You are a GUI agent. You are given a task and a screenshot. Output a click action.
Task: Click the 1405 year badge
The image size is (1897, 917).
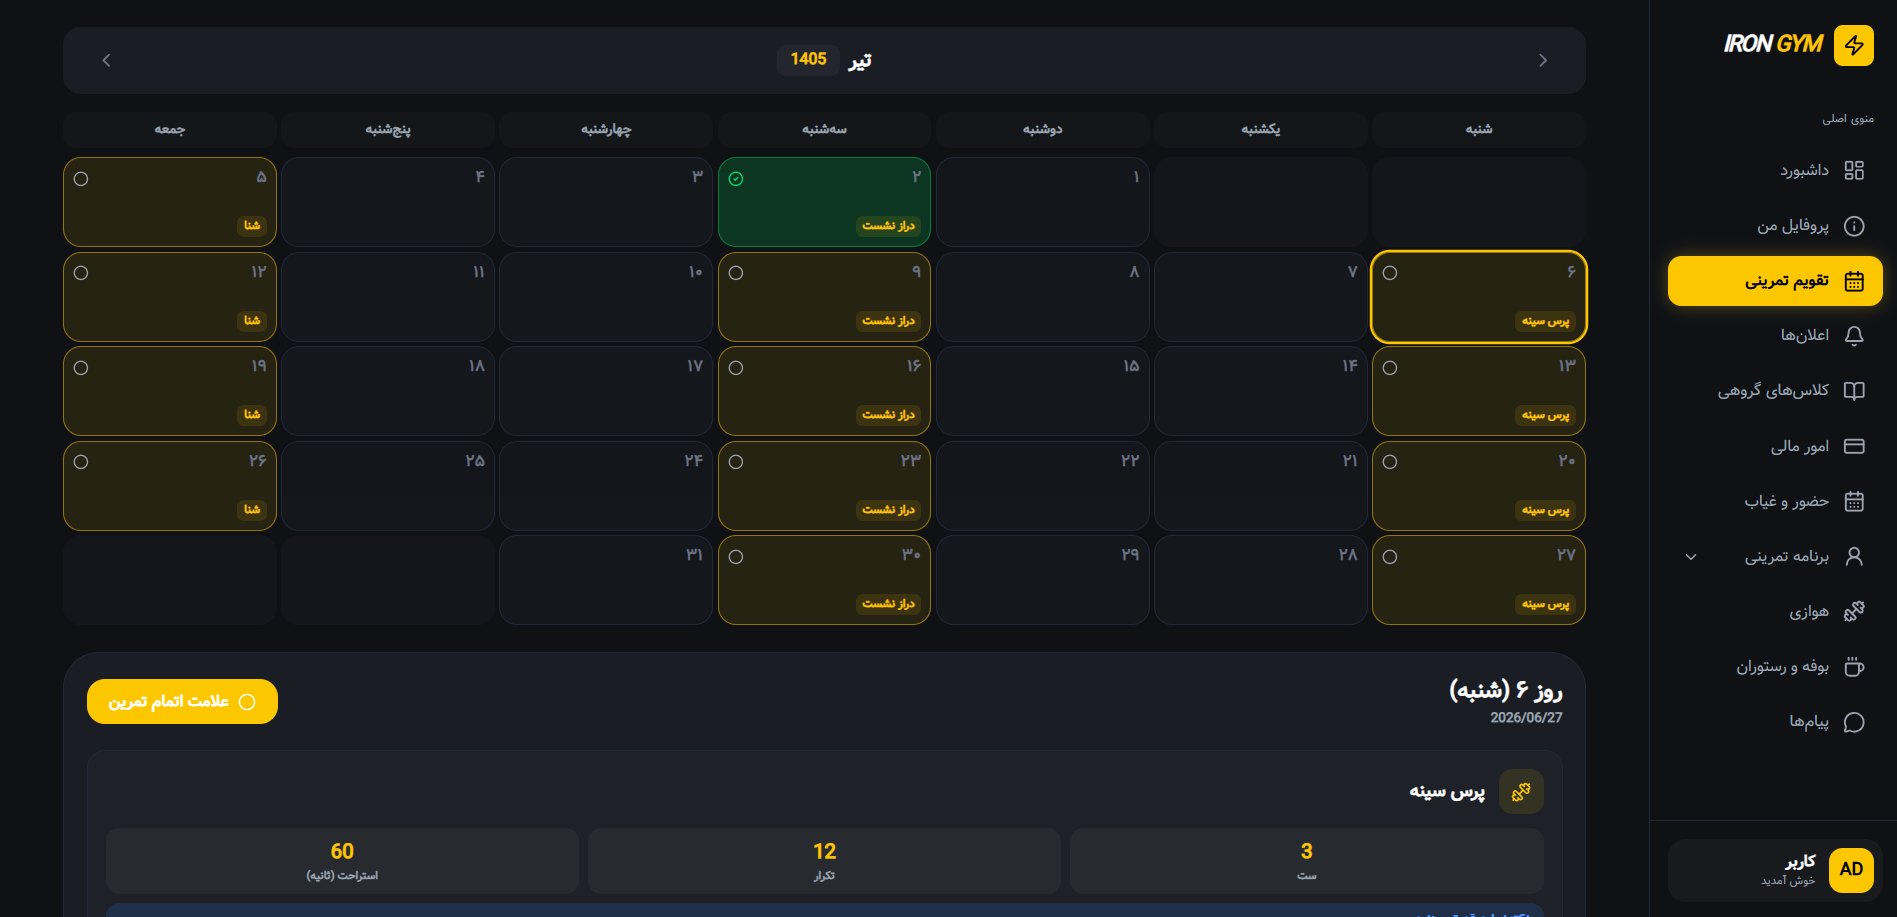point(808,59)
